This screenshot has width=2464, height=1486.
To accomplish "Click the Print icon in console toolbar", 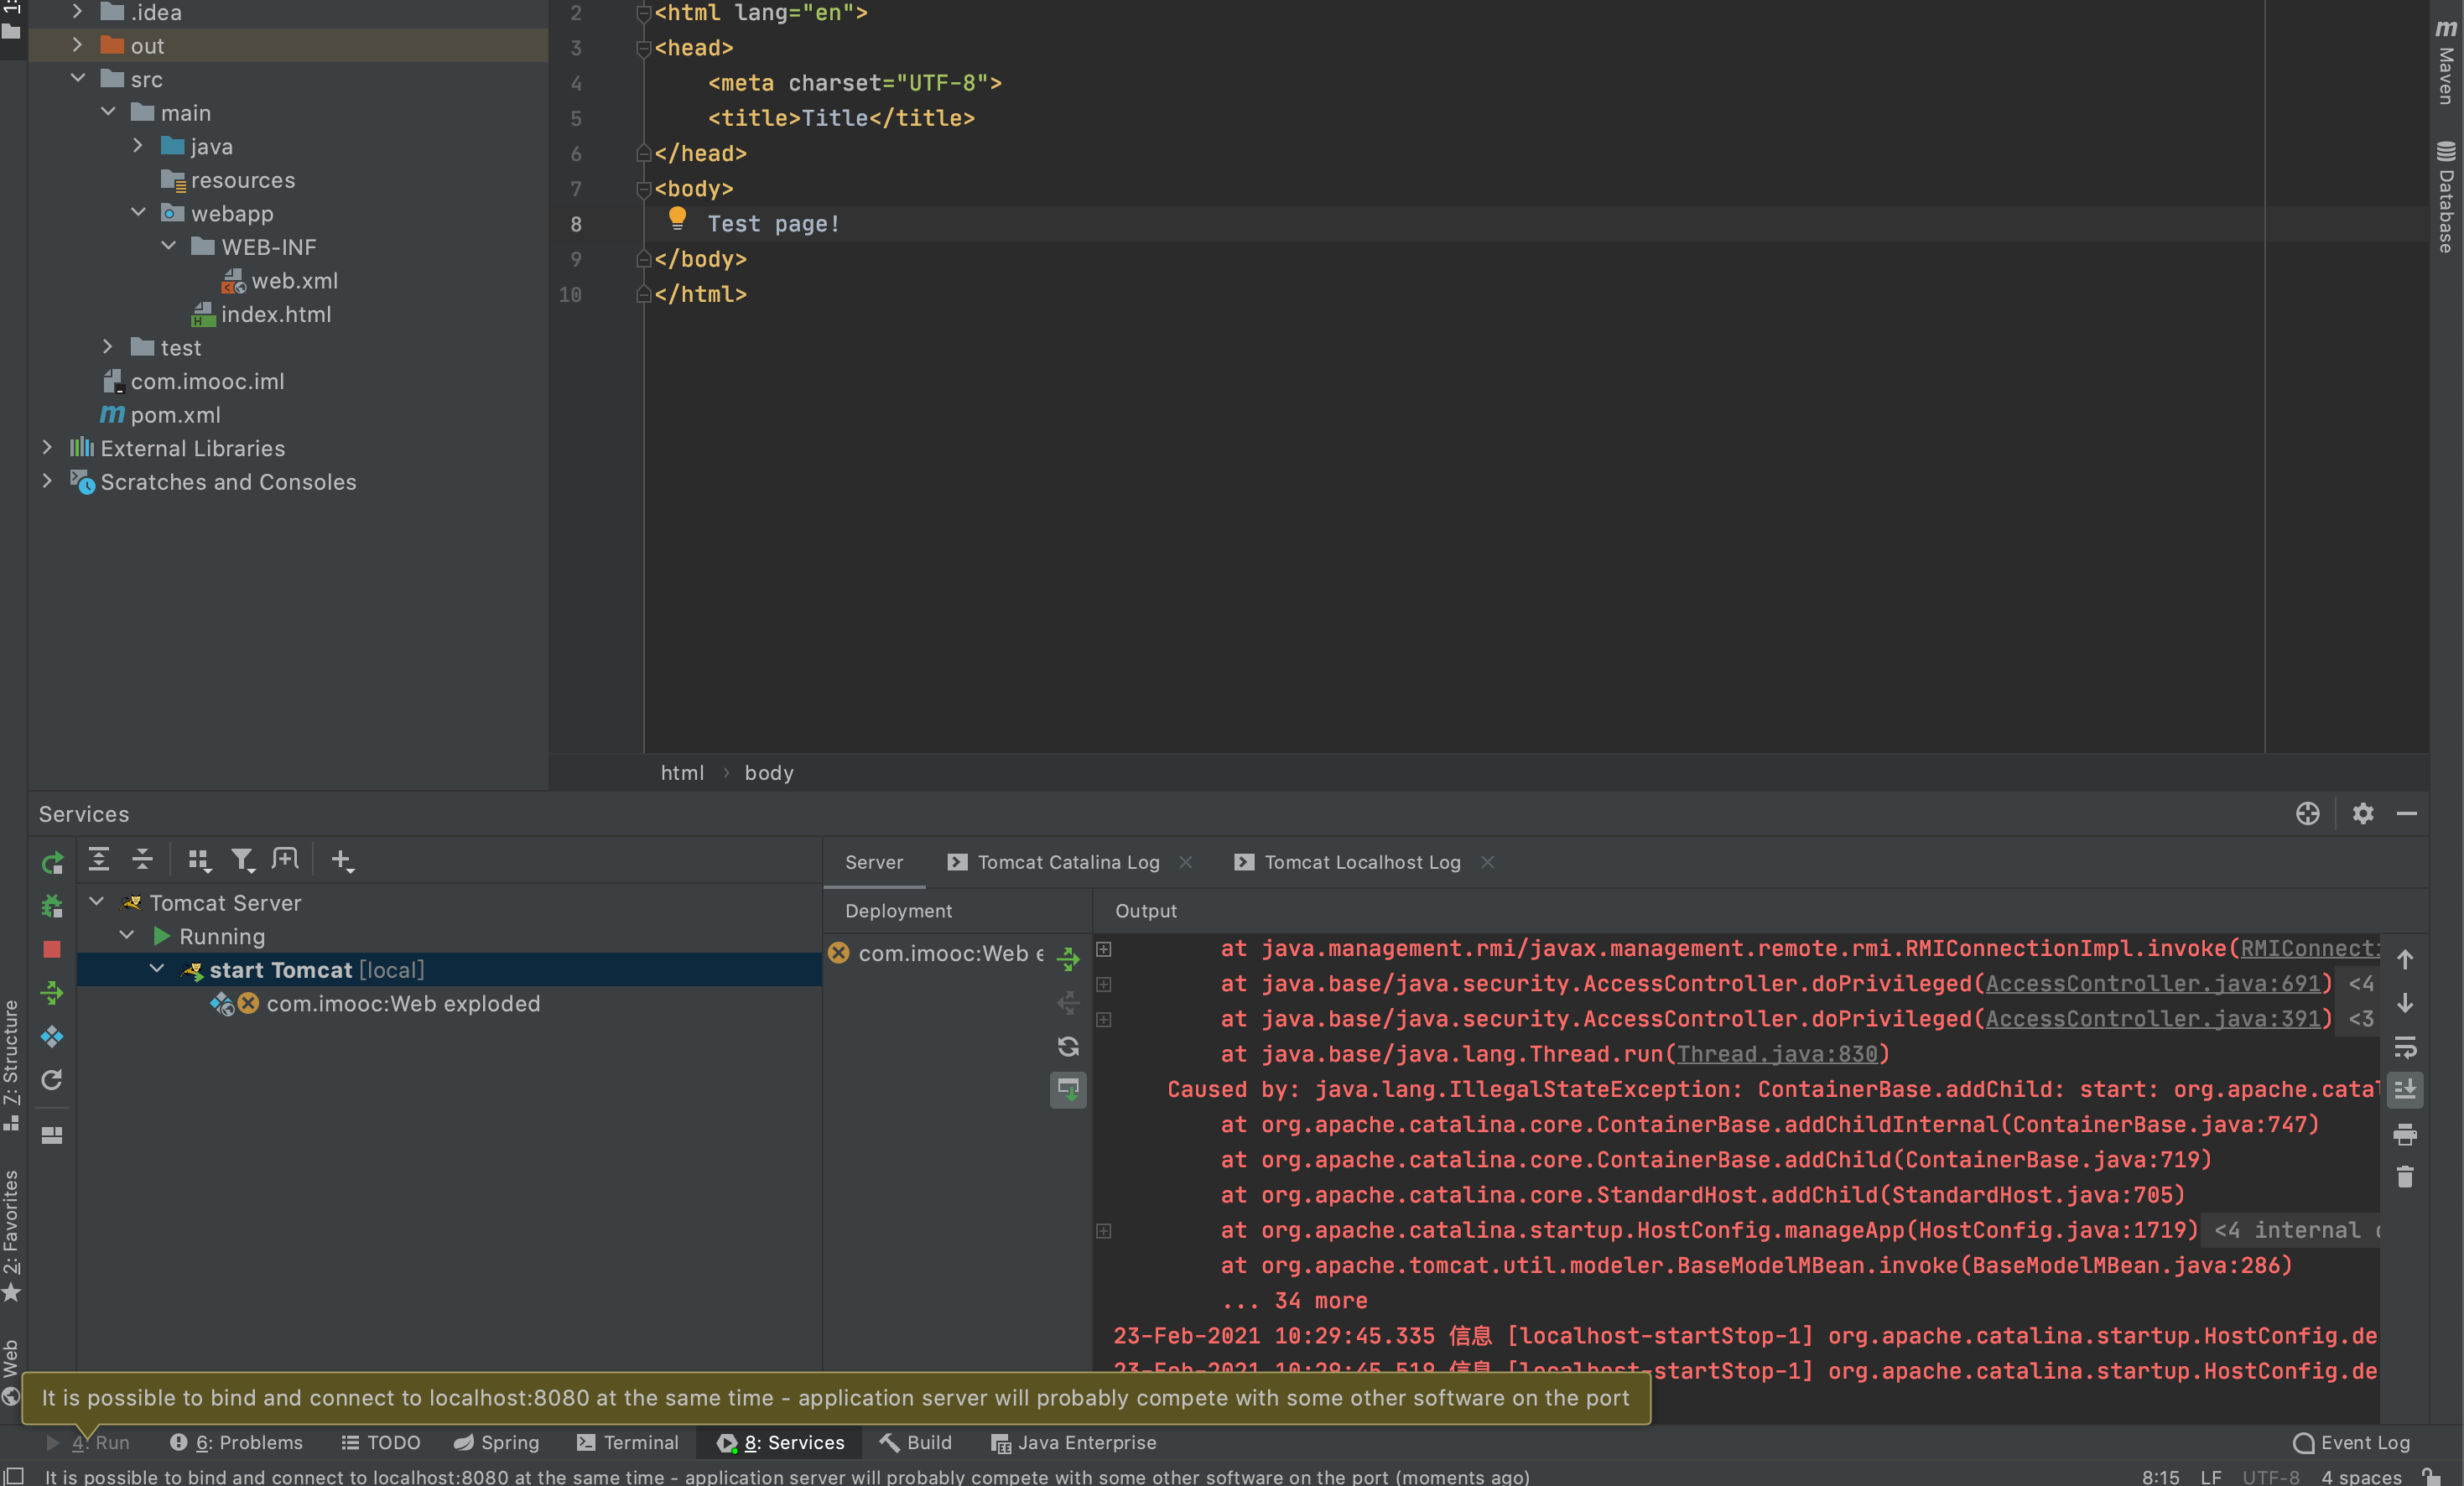I will click(2405, 1134).
